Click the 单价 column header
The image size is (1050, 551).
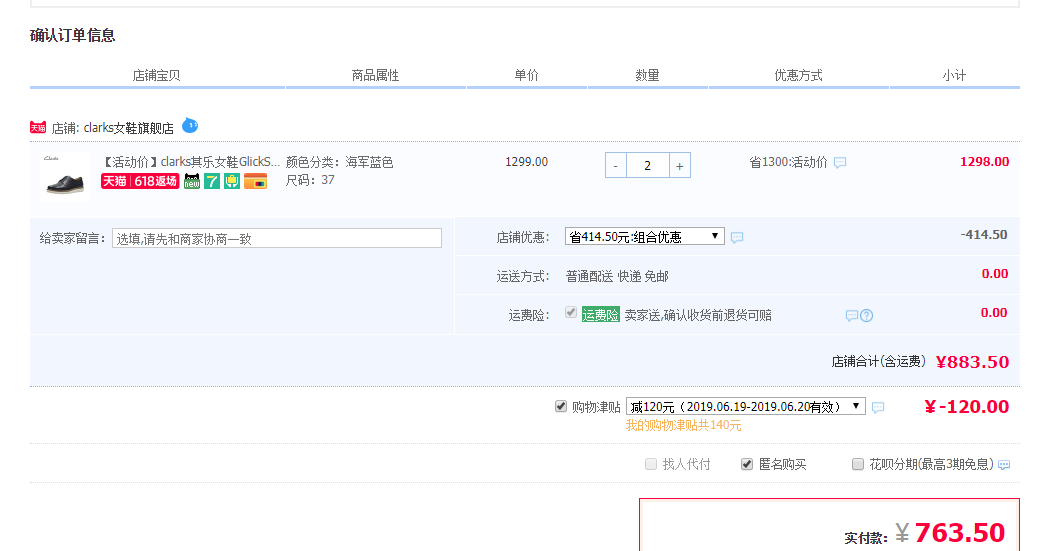[x=526, y=75]
